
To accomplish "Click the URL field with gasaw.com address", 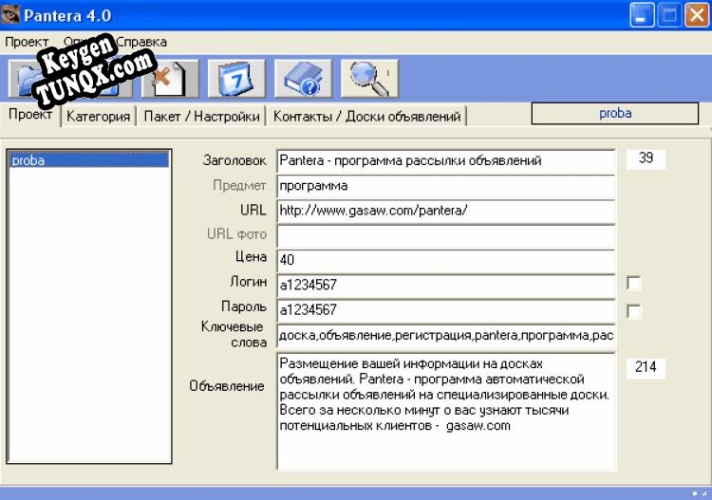I will pyautogui.click(x=446, y=211).
